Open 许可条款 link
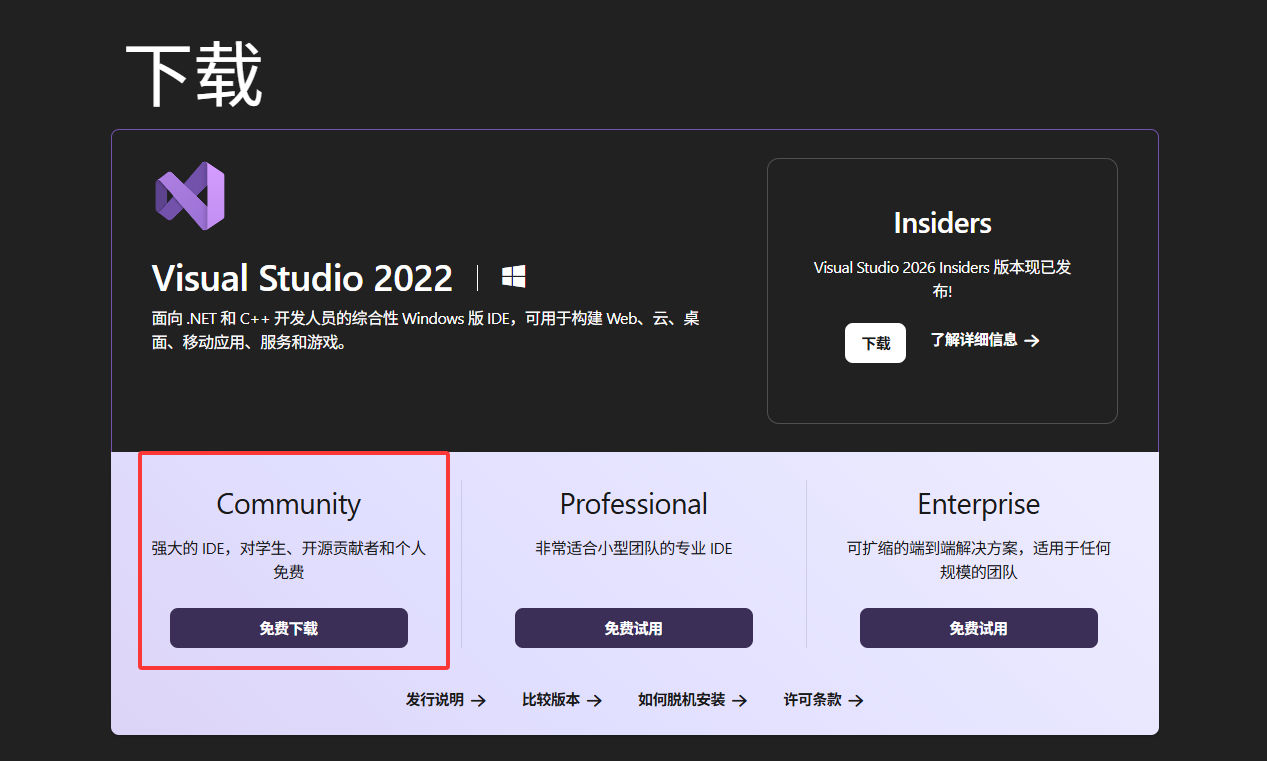Screen dimensions: 1267x761 pos(824,700)
